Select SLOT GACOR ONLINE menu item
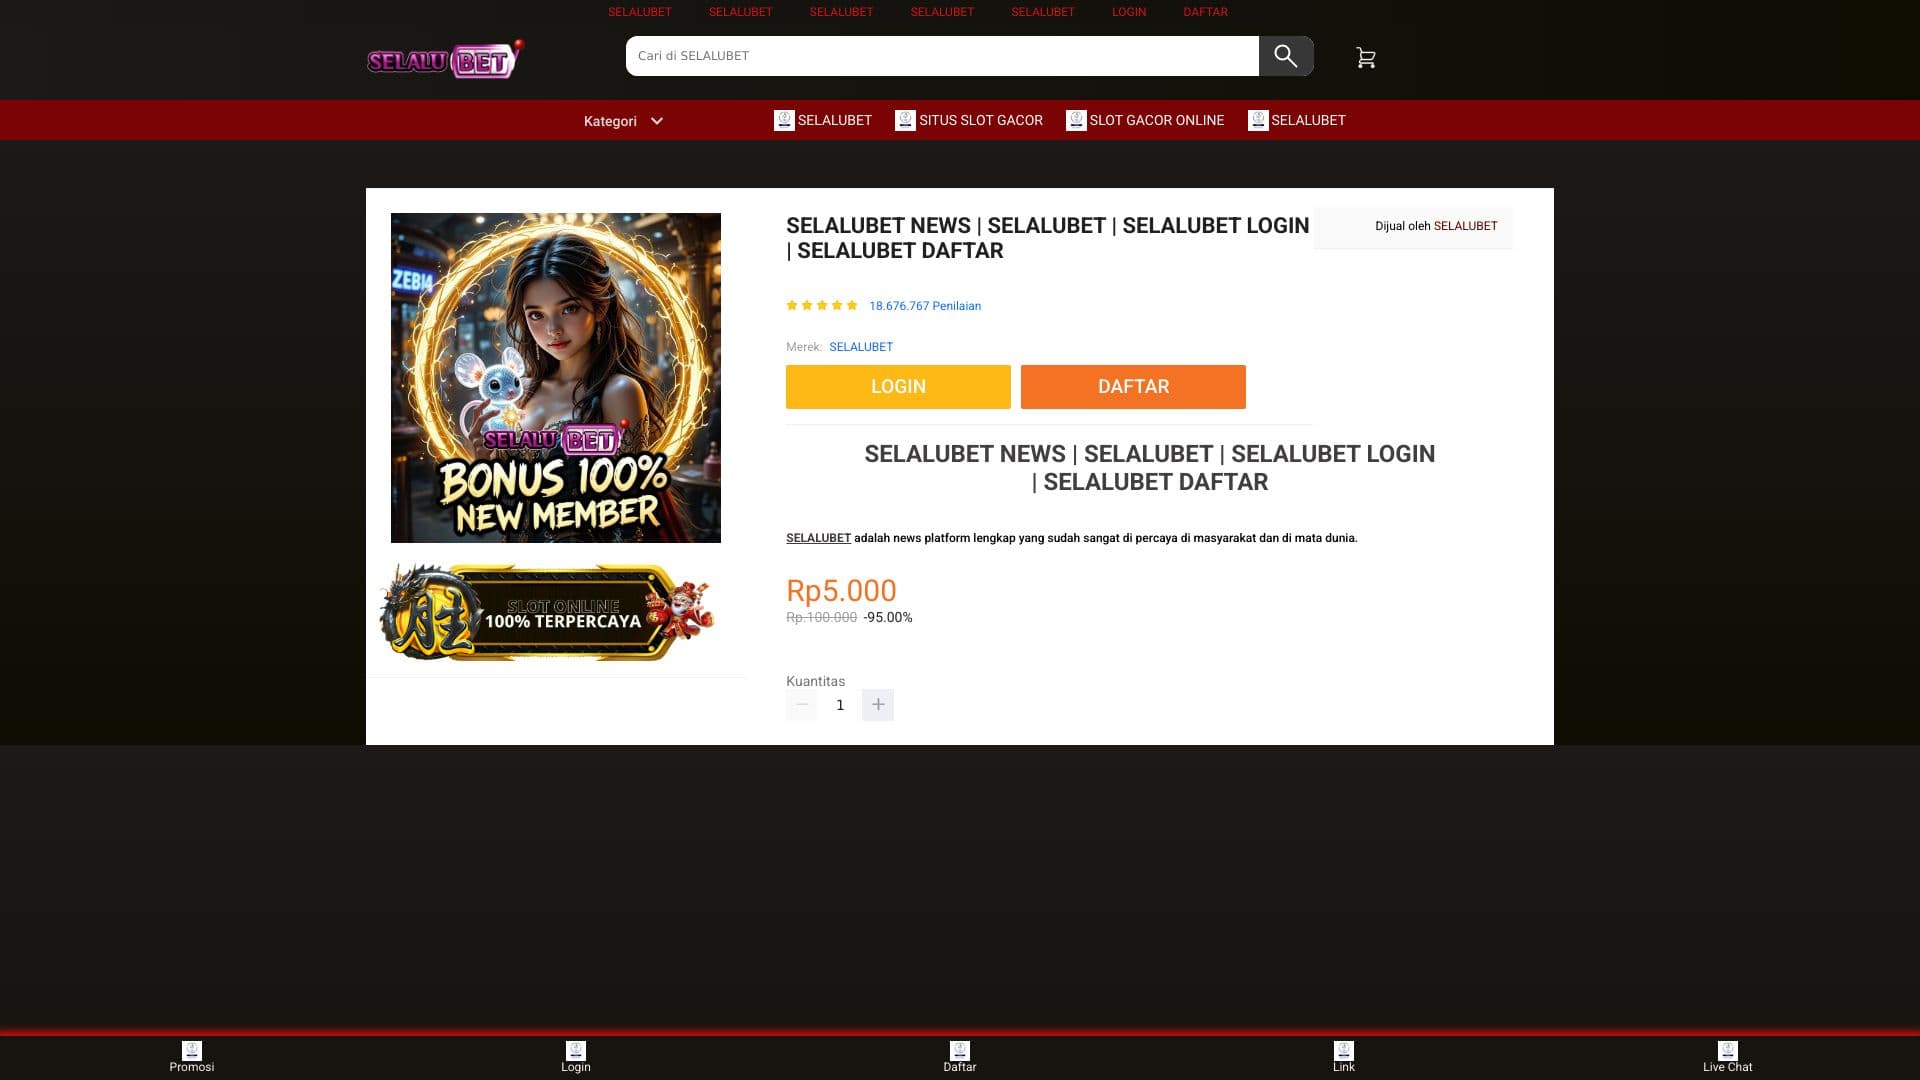The width and height of the screenshot is (1920, 1080). 1145,120
